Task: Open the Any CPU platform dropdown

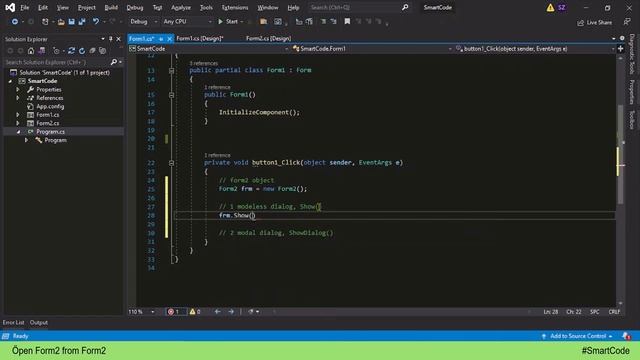Action: point(187,22)
